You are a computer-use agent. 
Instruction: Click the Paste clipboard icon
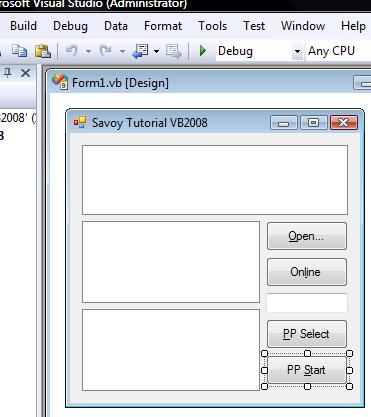tap(43, 51)
